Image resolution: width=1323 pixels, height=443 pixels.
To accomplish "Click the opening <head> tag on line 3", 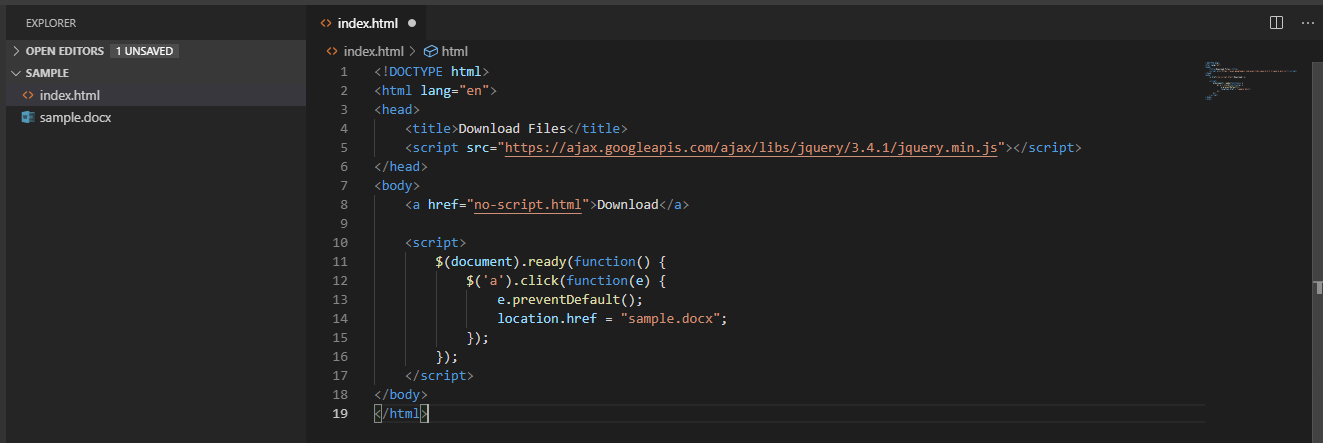I will tap(397, 109).
